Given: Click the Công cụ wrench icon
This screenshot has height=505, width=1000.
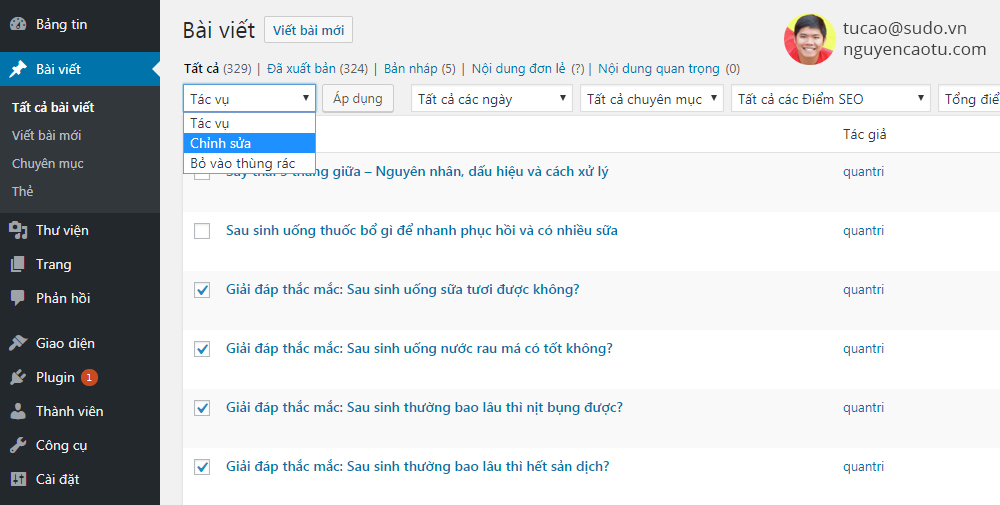Looking at the screenshot, I should pos(18,445).
